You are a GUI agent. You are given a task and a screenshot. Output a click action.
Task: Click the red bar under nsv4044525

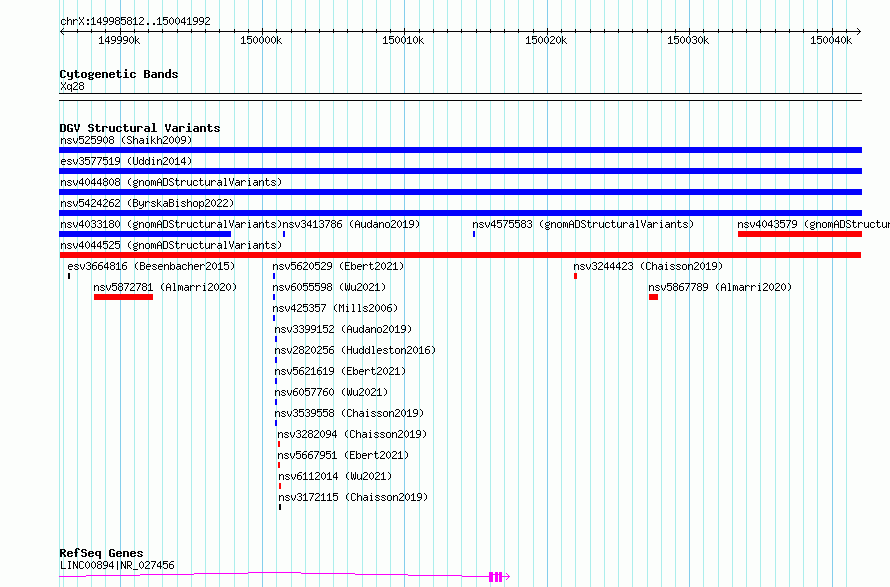tap(460, 255)
